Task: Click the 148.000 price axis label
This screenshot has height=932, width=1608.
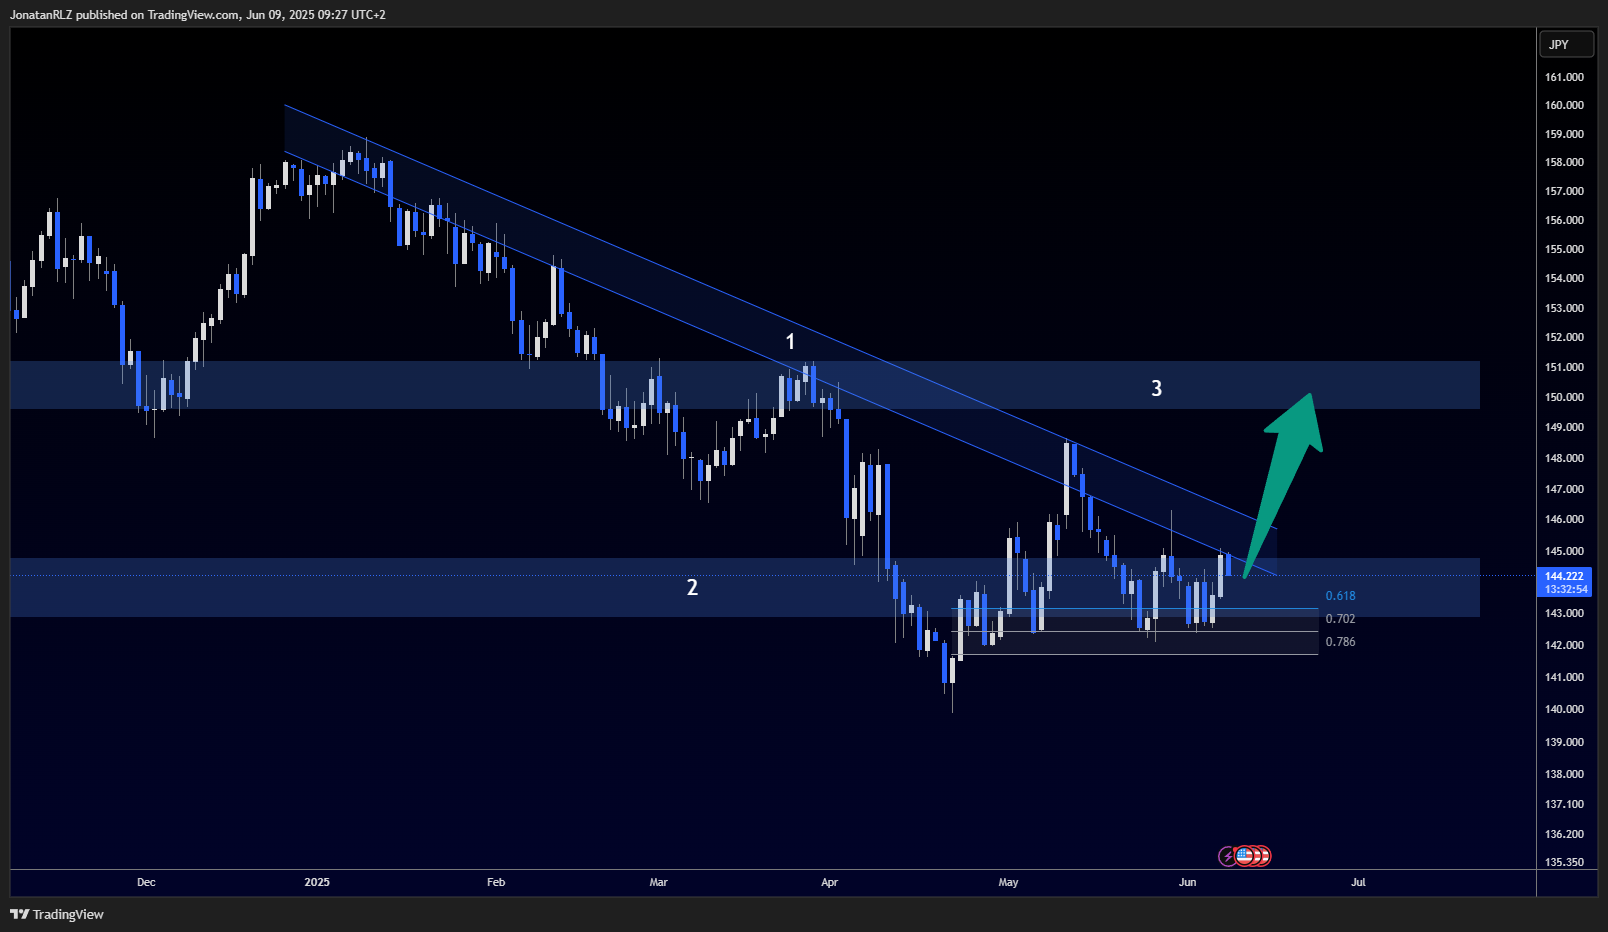Action: (x=1564, y=458)
